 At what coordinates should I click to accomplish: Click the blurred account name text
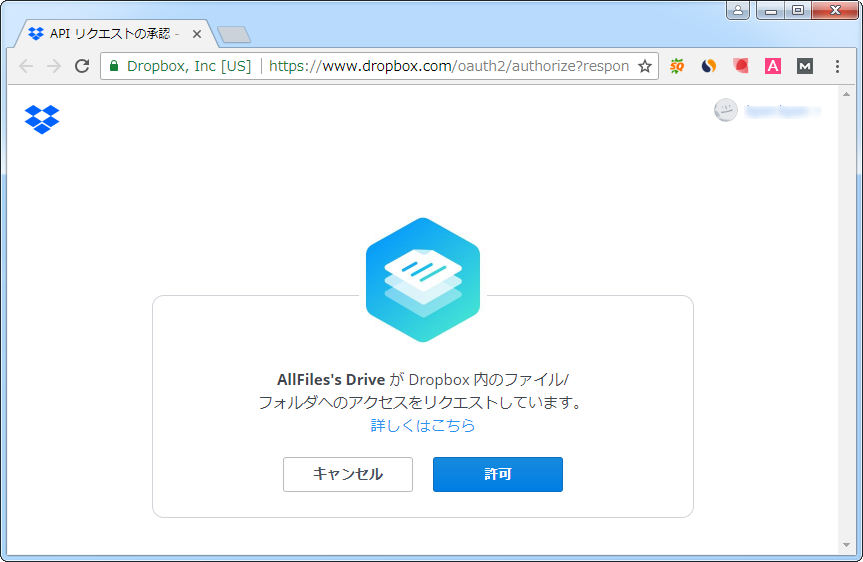click(782, 111)
